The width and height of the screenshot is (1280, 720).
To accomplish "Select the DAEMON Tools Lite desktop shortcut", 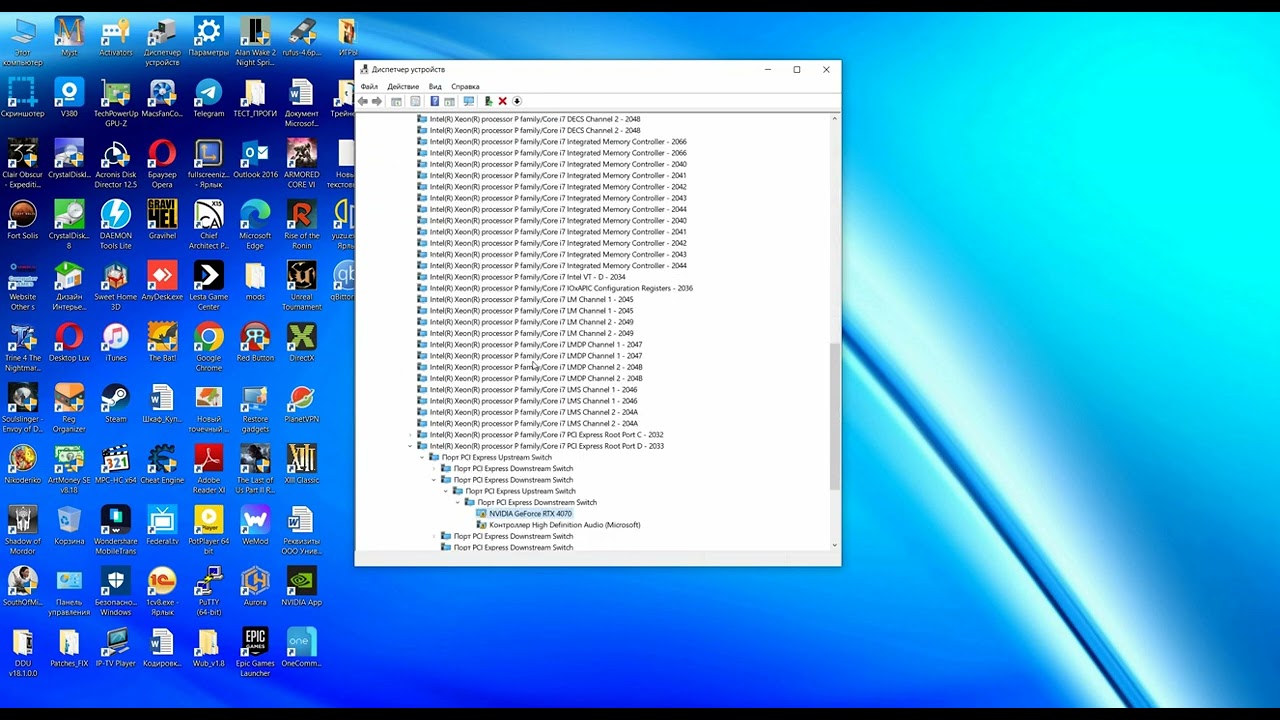I will pyautogui.click(x=115, y=225).
